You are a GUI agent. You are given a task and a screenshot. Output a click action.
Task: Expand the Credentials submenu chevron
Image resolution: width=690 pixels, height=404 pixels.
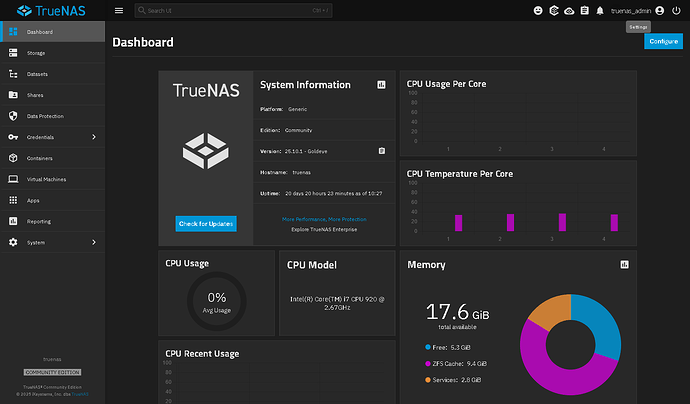[x=94, y=137]
